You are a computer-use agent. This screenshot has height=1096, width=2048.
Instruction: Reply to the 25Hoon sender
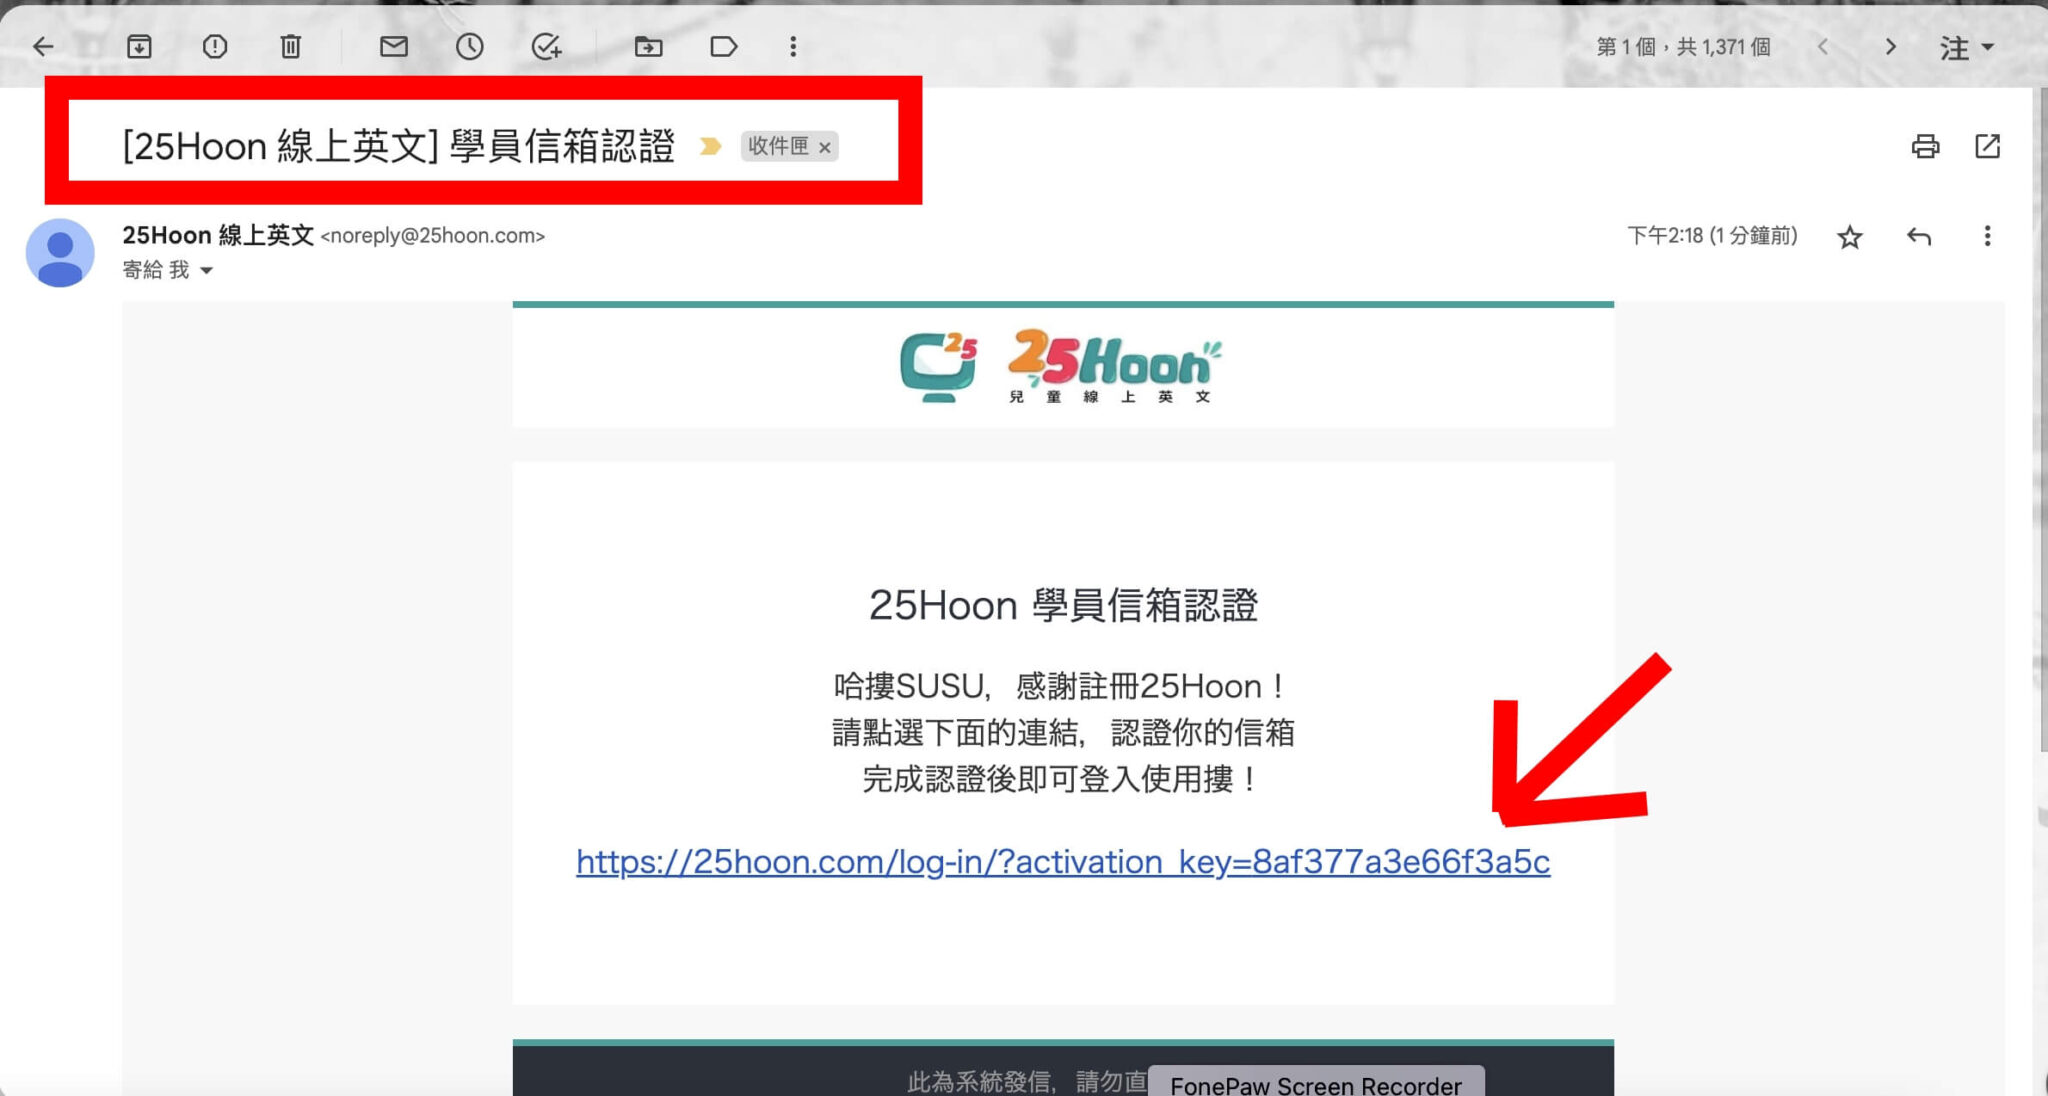click(x=1918, y=237)
